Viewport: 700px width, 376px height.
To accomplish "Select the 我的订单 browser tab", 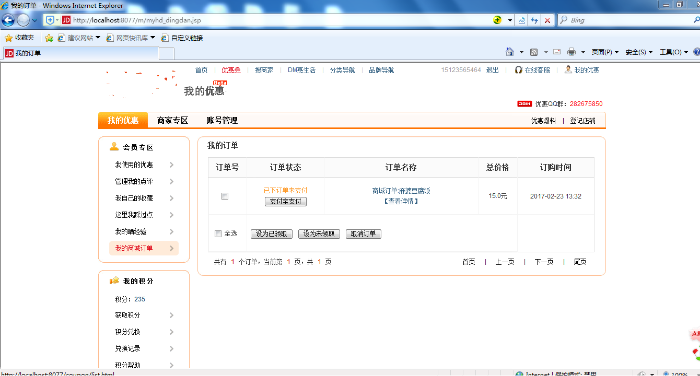I will 80,53.
